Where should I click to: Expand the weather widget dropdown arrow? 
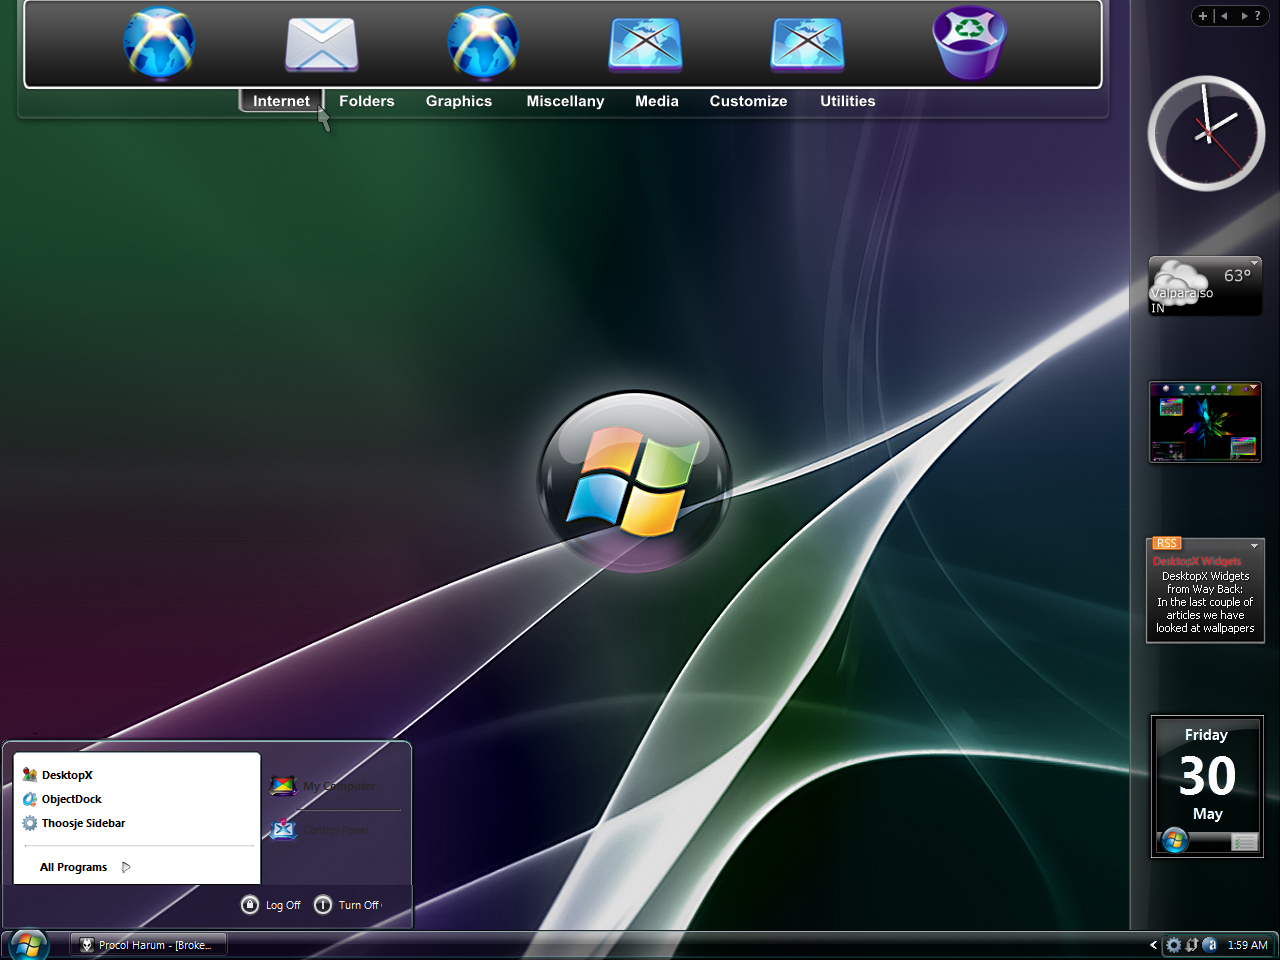point(1254,263)
